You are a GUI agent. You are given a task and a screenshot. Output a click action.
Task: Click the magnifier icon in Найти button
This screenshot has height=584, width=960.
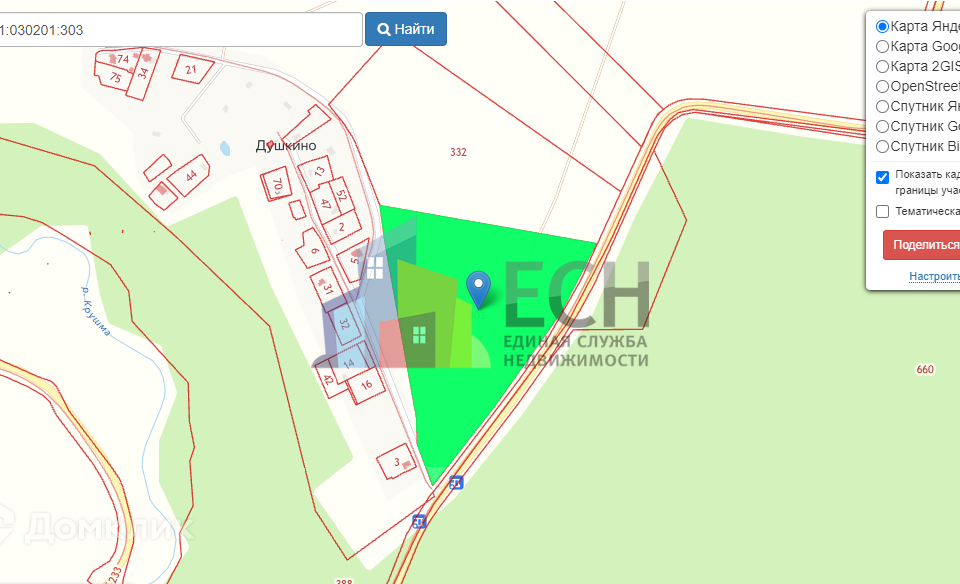pos(384,29)
